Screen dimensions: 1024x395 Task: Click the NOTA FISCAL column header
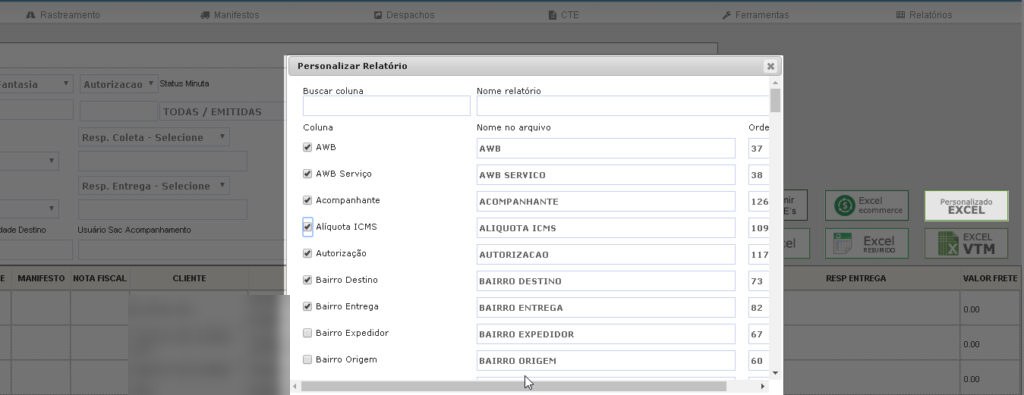click(100, 278)
